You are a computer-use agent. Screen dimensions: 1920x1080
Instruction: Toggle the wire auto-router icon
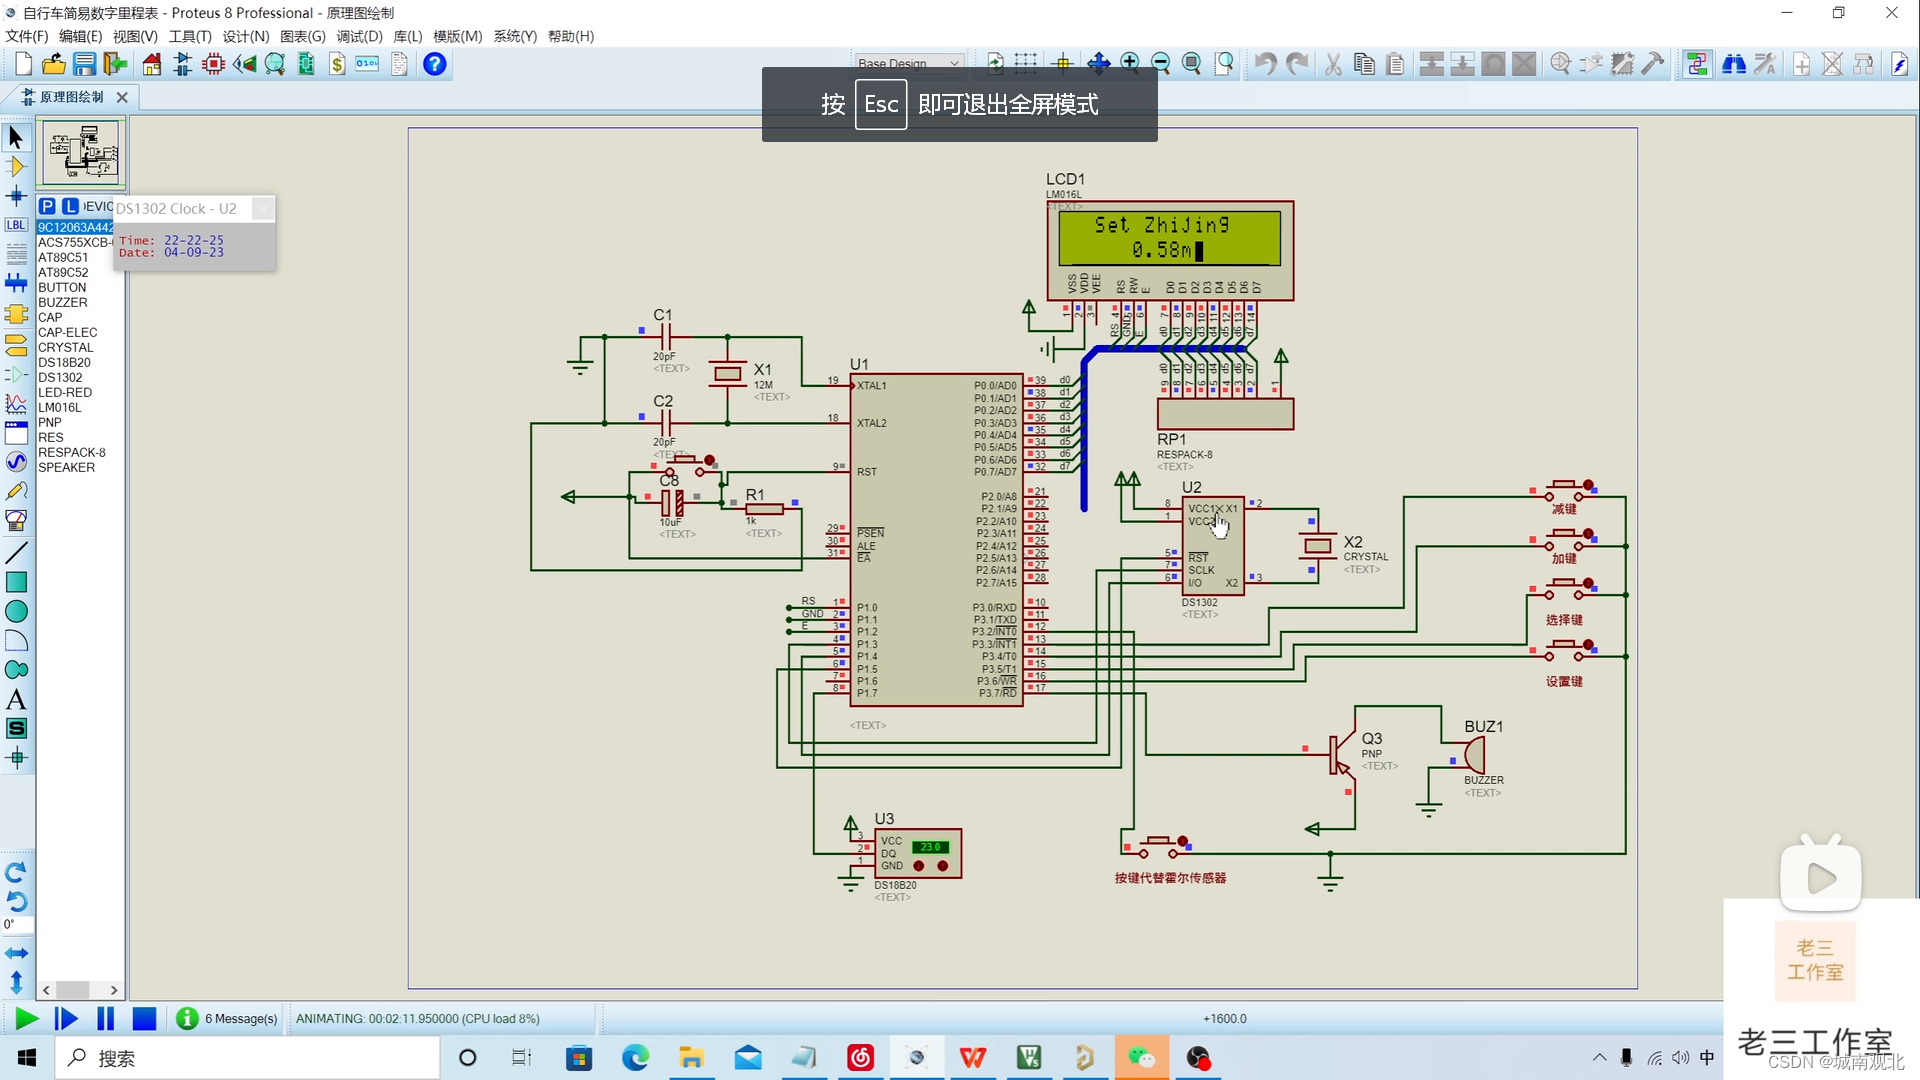(1697, 64)
